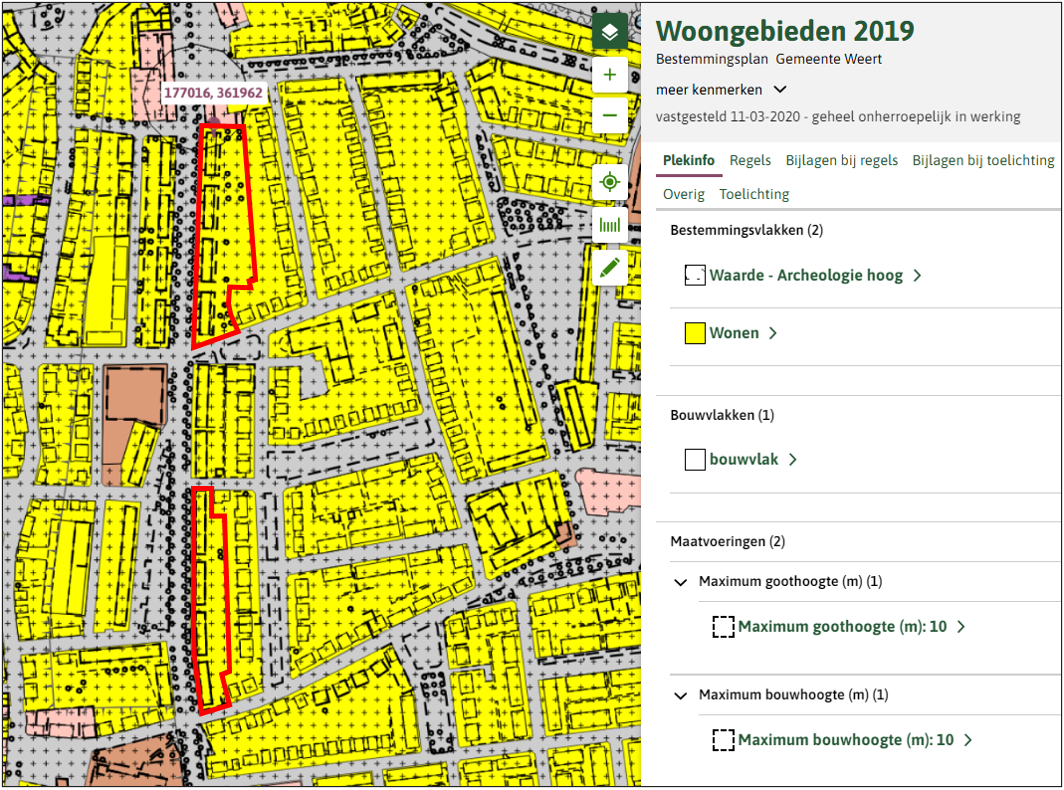
Task: Select the pencil drawing tool
Action: click(609, 265)
